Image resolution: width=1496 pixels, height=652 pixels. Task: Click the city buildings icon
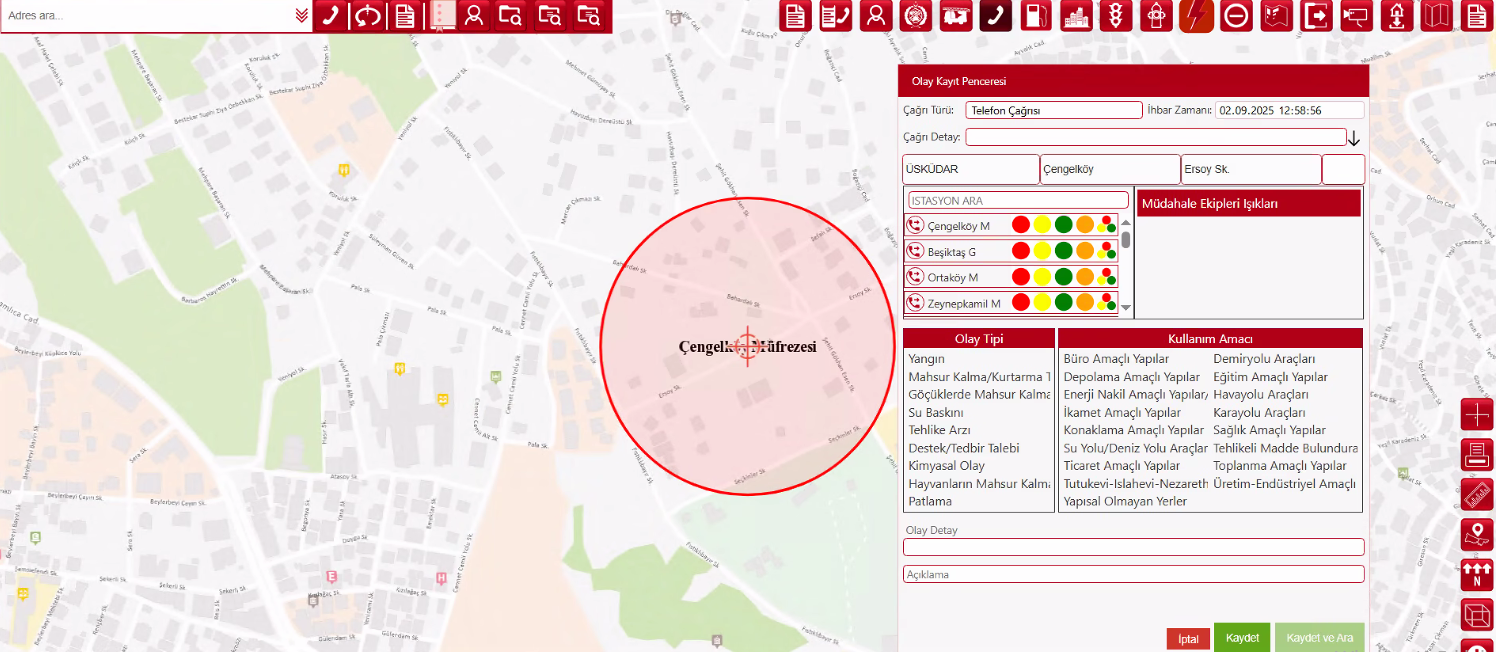point(1076,16)
